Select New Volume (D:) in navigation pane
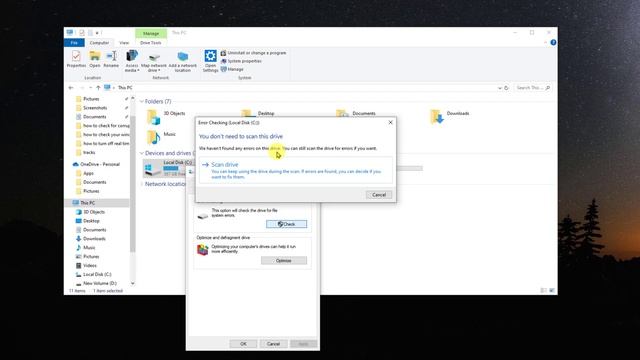The height and width of the screenshot is (360, 640). coord(100,283)
